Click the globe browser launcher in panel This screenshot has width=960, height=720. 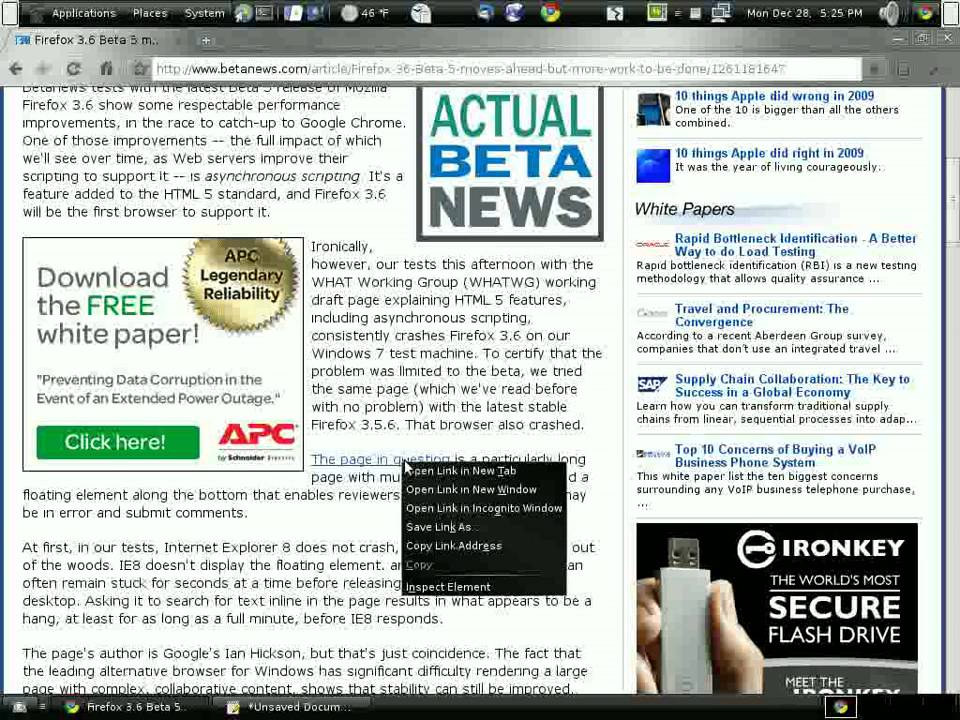coord(514,13)
